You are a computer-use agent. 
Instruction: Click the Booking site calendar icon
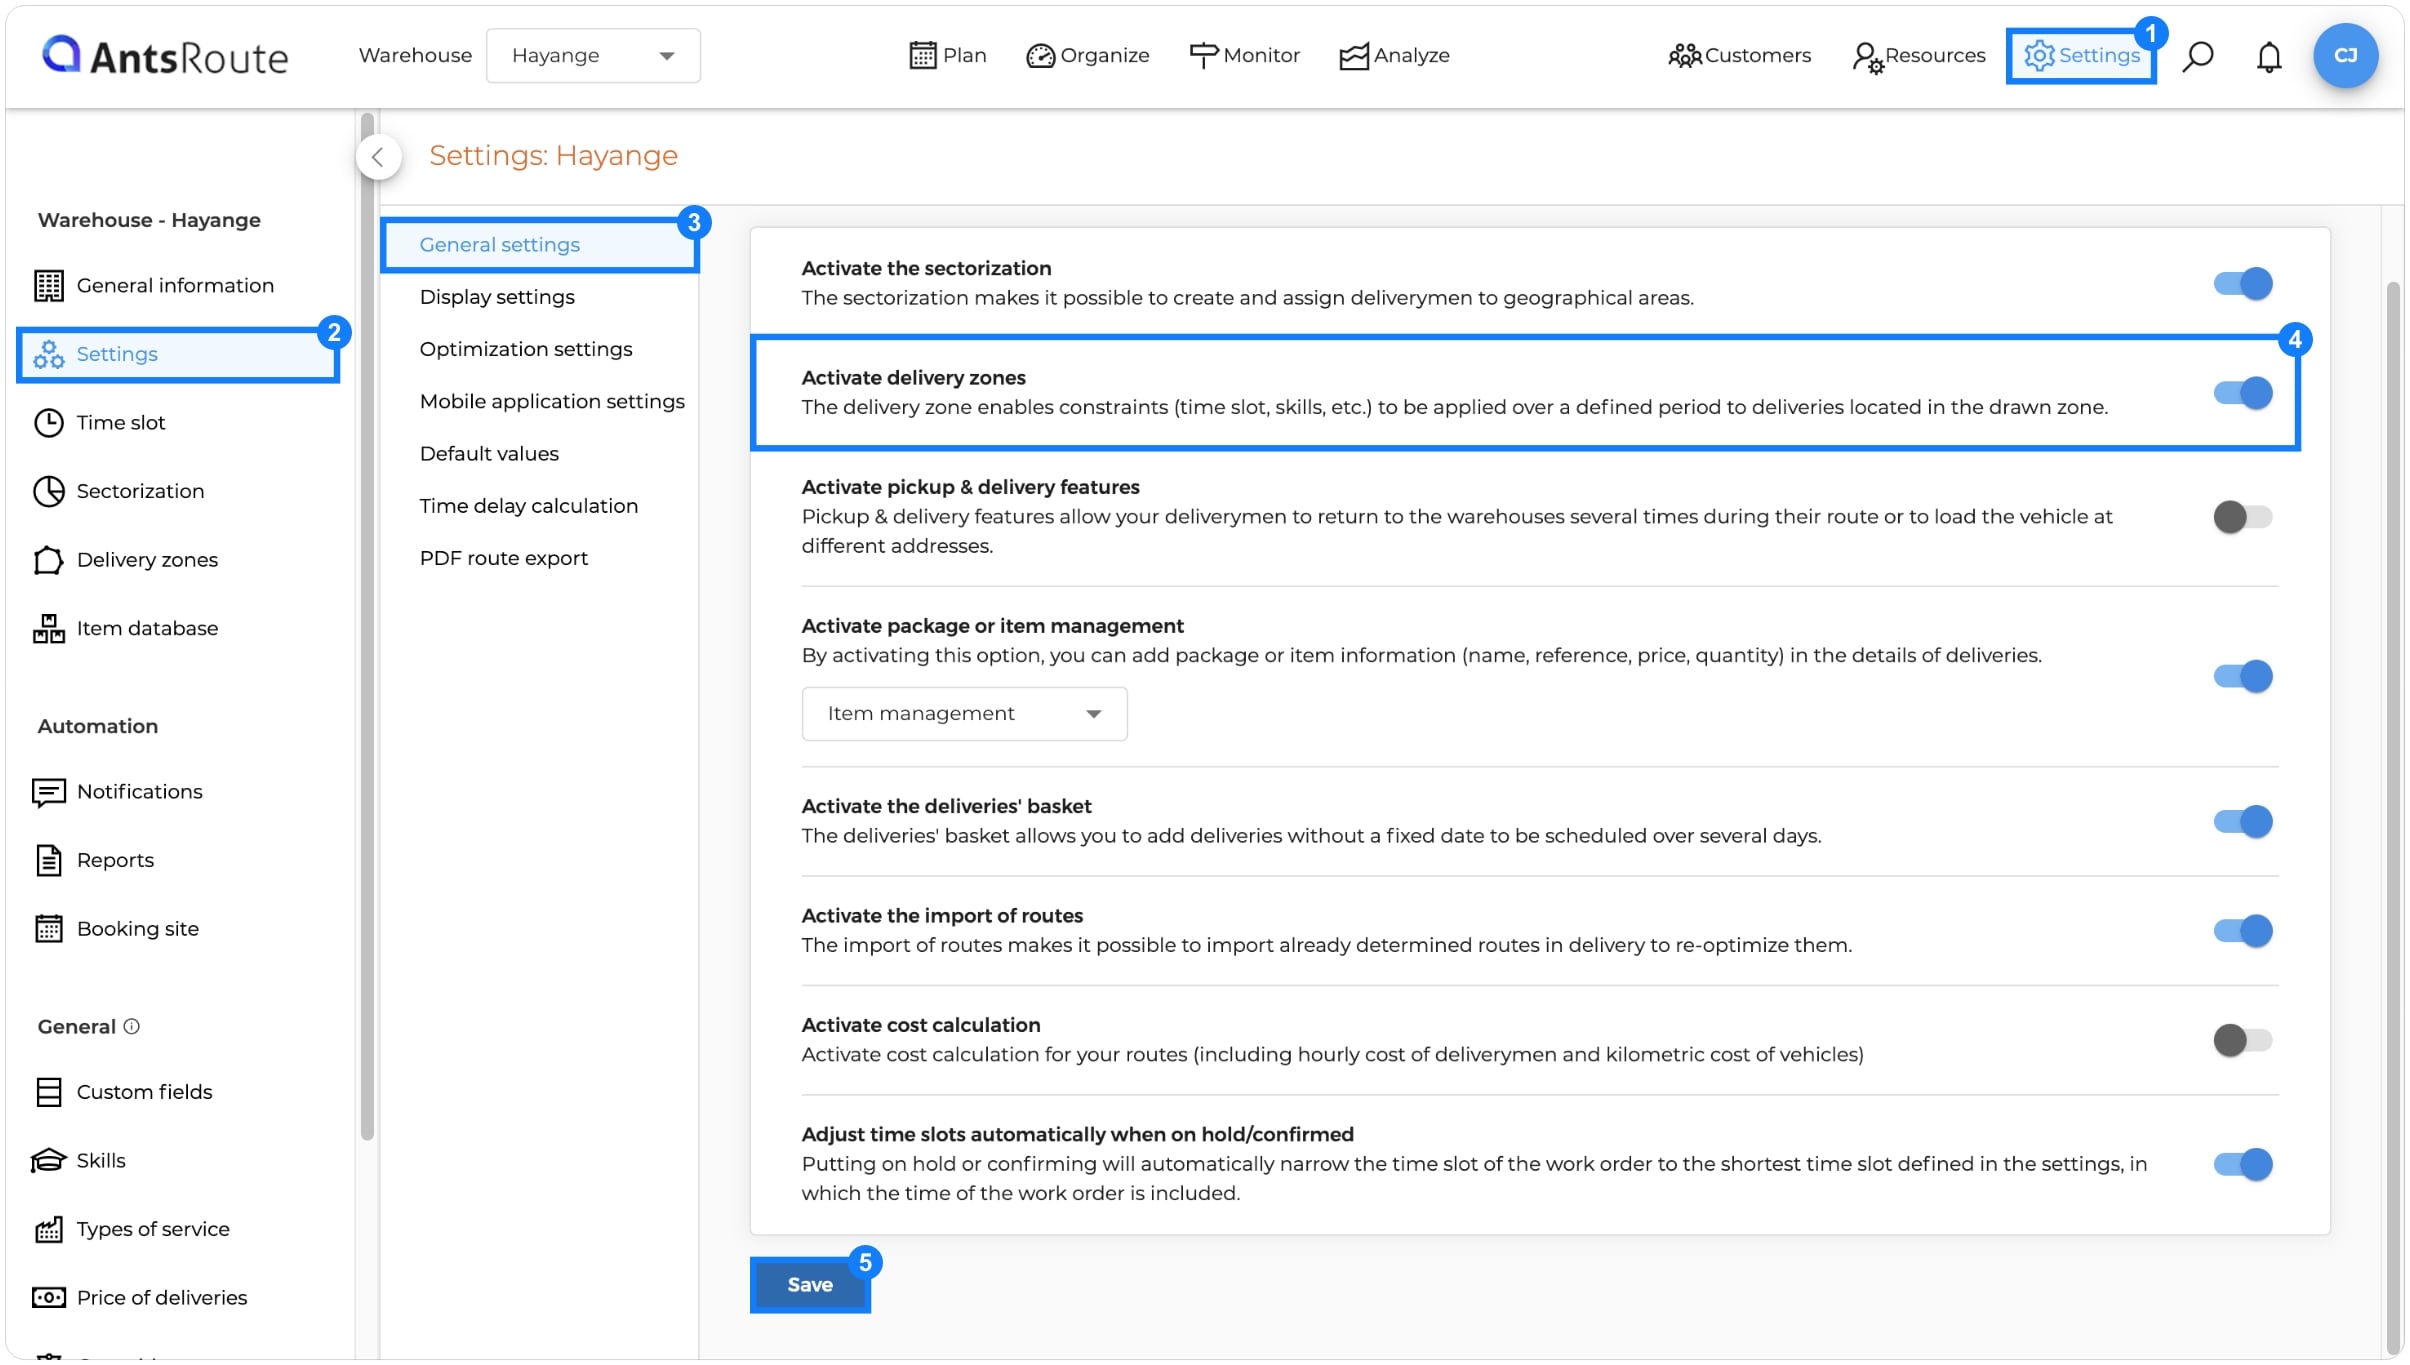48,929
